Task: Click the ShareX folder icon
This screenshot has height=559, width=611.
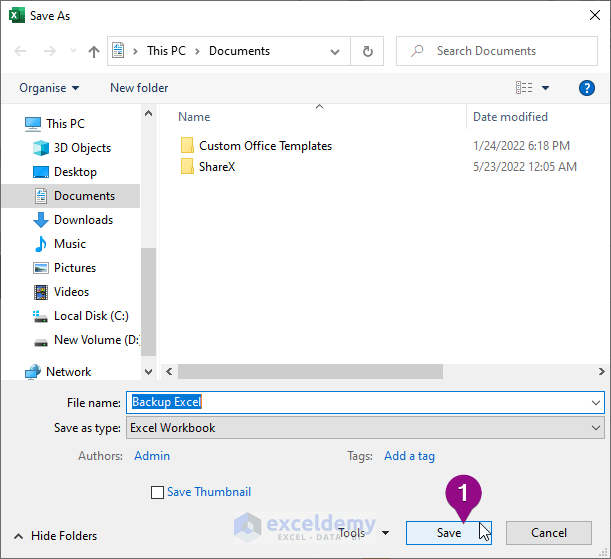Action: pyautogui.click(x=187, y=166)
